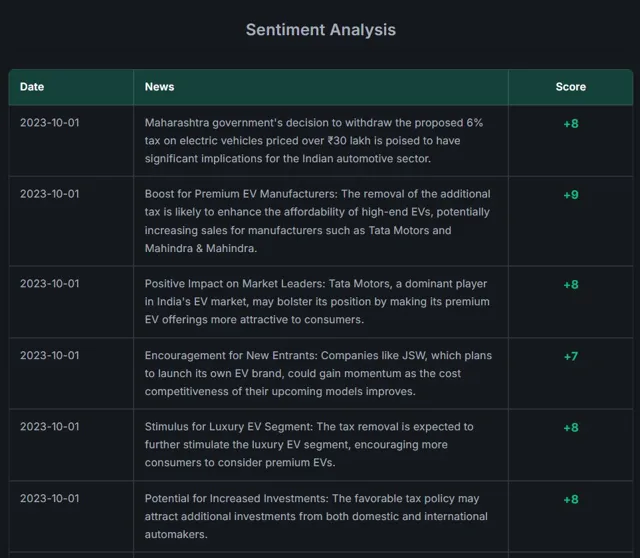Screen dimensions: 640x558
Task: Click the date in the New Entrants row
Action: 49,356
